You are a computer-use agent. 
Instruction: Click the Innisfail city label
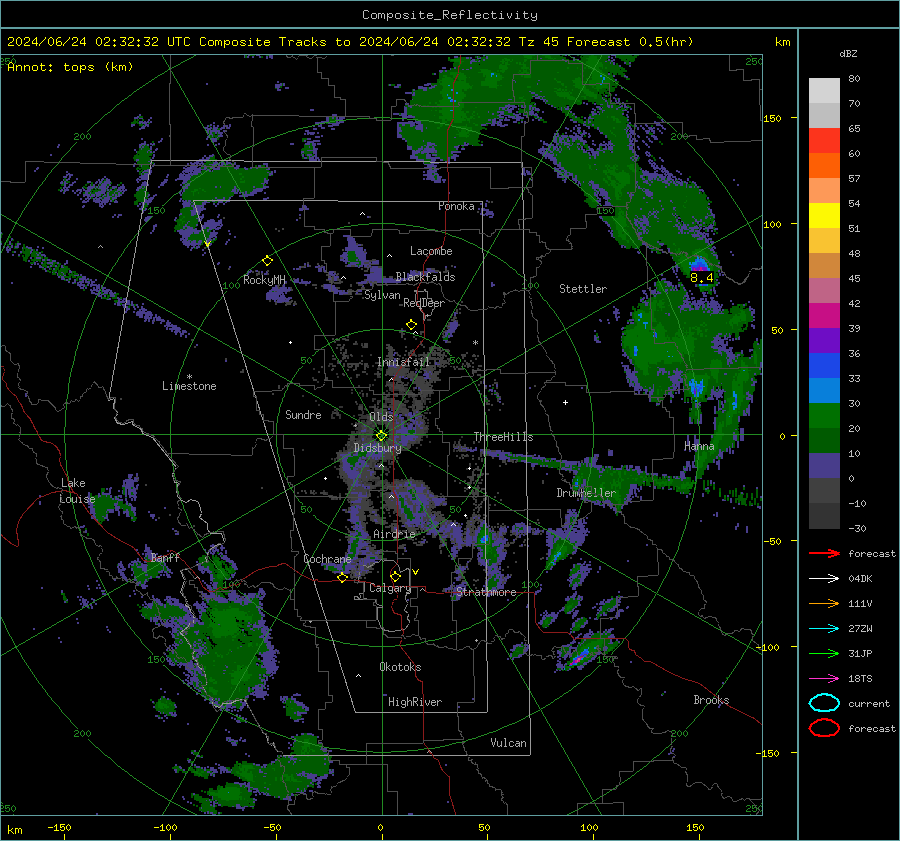(403, 362)
